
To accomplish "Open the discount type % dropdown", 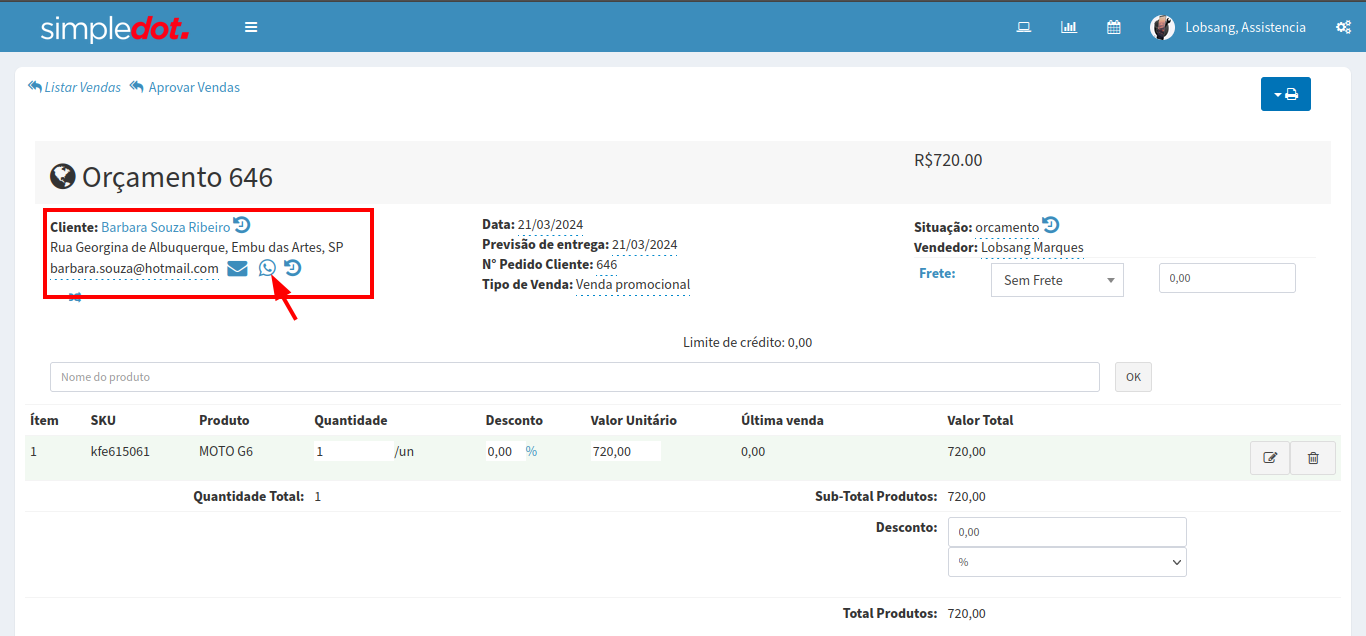I will 1067,562.
